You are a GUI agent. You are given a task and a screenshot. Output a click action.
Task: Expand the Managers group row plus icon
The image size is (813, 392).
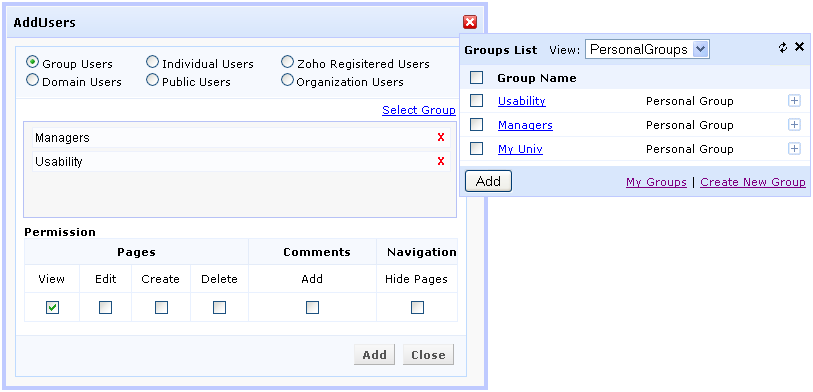pos(794,124)
